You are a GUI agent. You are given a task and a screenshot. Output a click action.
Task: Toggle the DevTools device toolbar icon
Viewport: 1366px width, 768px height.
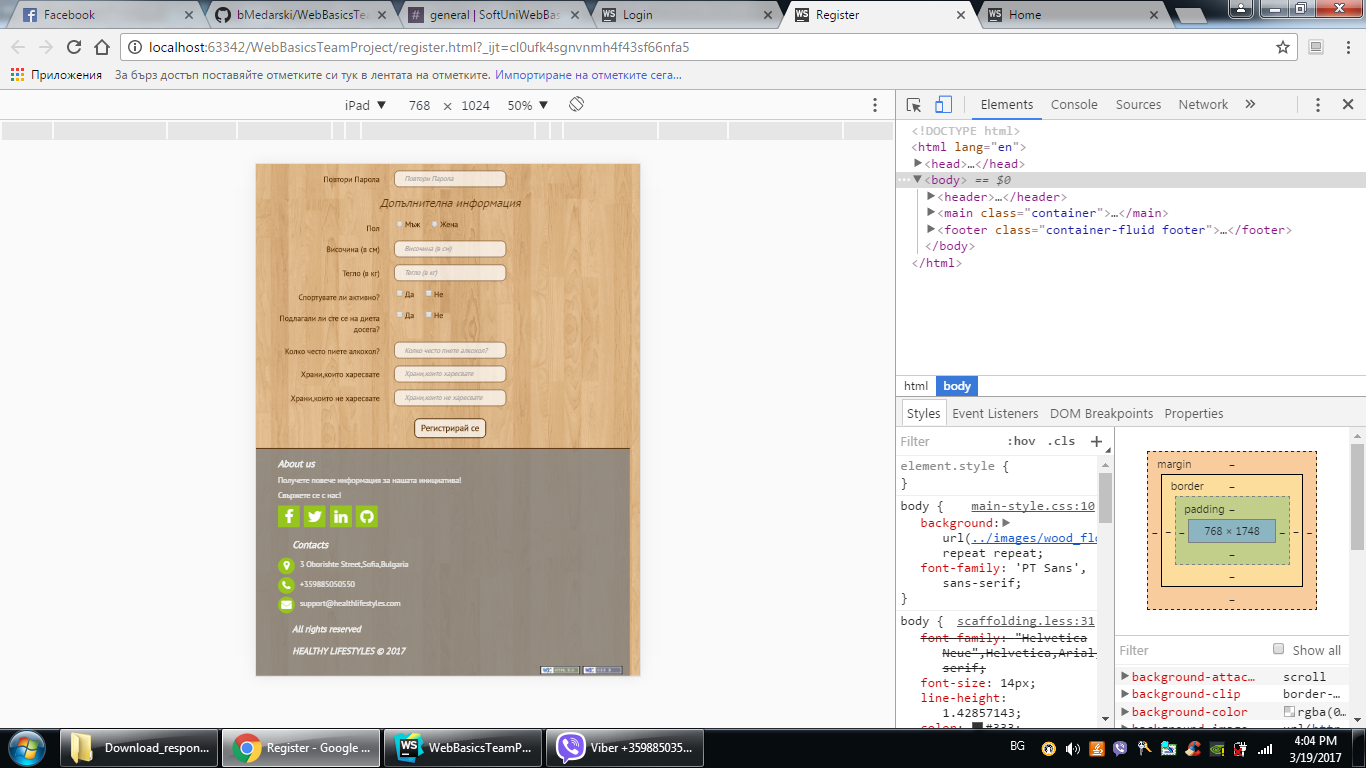pyautogui.click(x=943, y=105)
